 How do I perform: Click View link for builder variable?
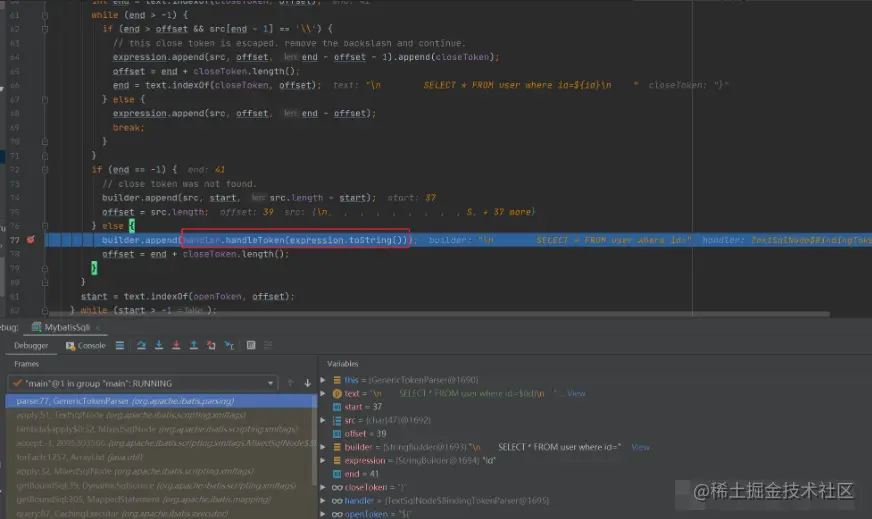tap(640, 447)
